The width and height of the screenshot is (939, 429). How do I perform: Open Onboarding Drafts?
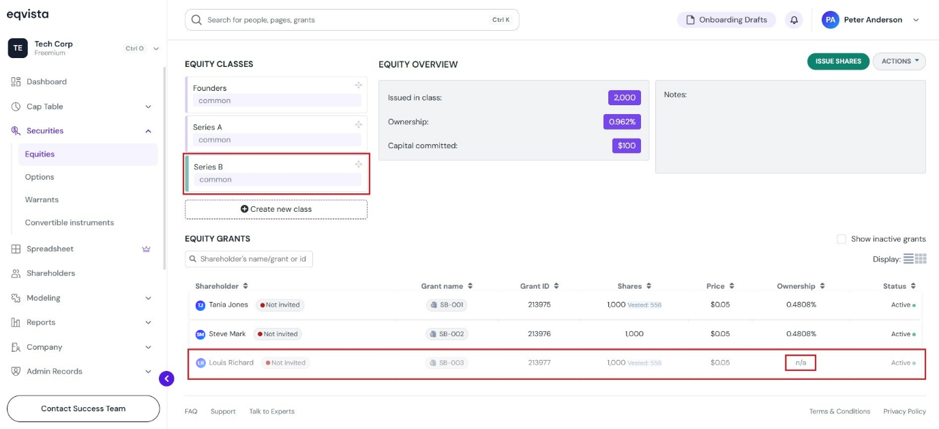pyautogui.click(x=726, y=20)
